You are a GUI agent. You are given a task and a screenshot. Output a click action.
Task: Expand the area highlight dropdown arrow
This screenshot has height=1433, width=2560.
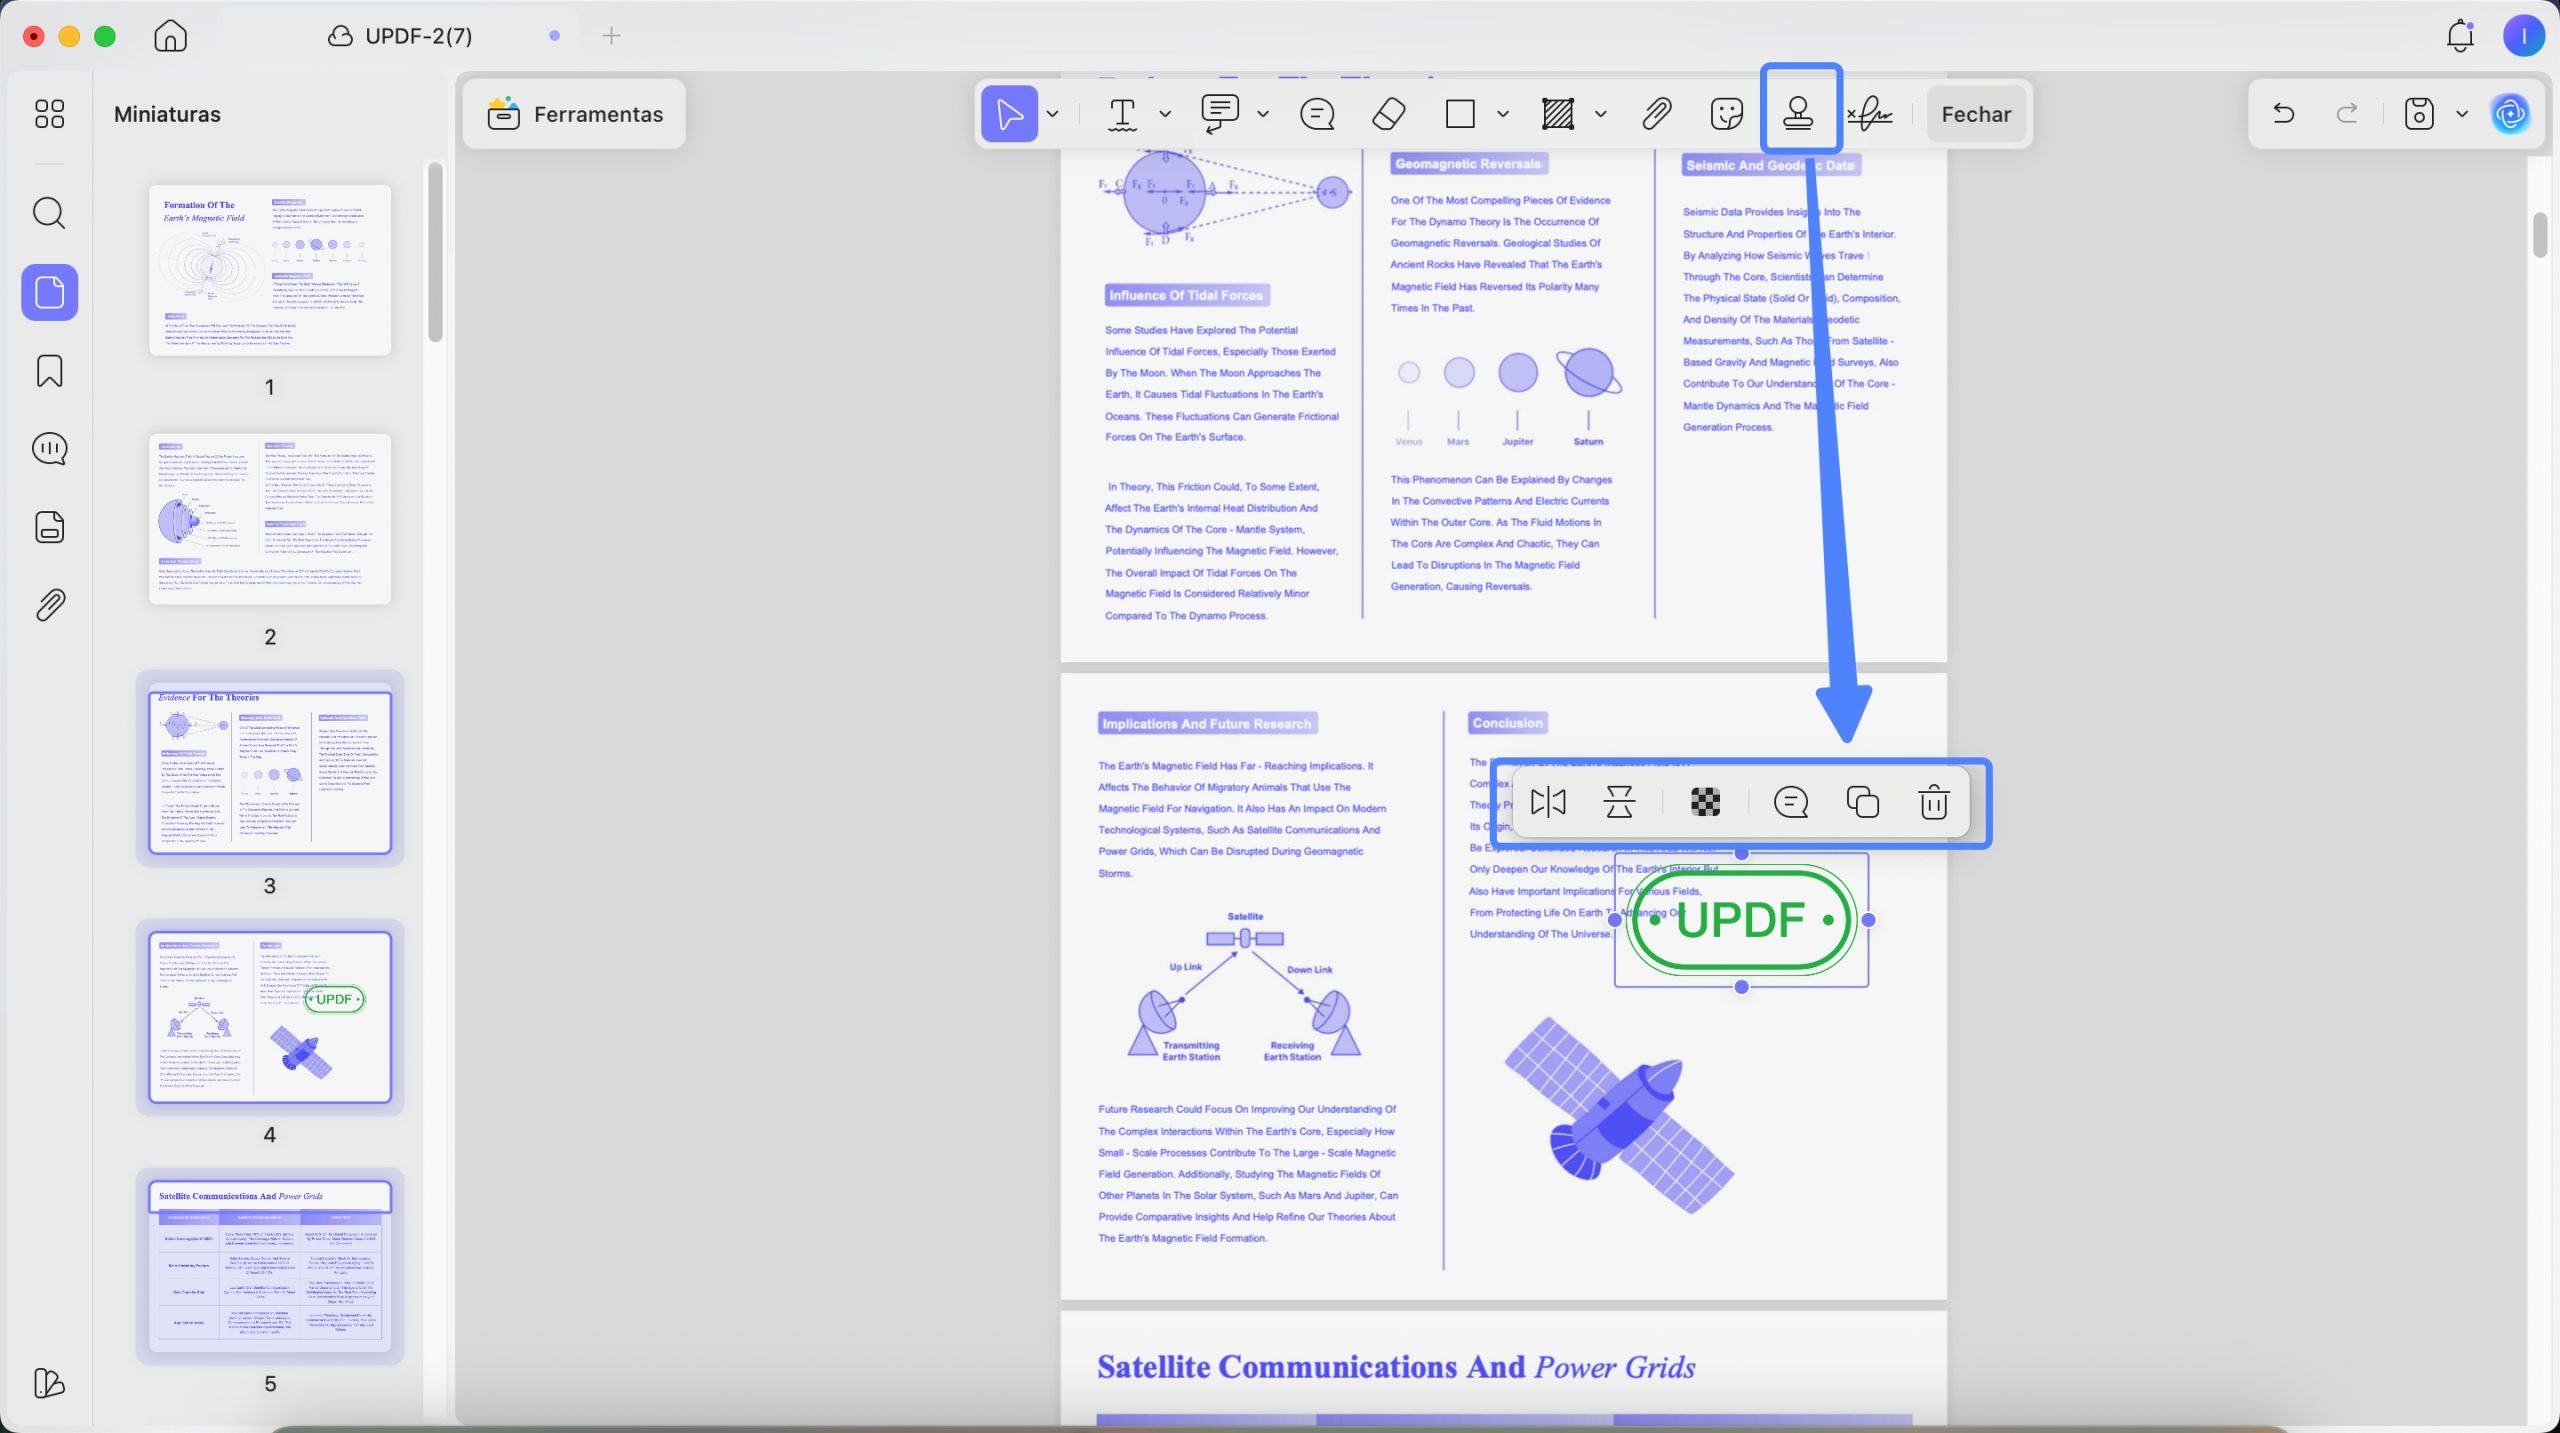1600,114
